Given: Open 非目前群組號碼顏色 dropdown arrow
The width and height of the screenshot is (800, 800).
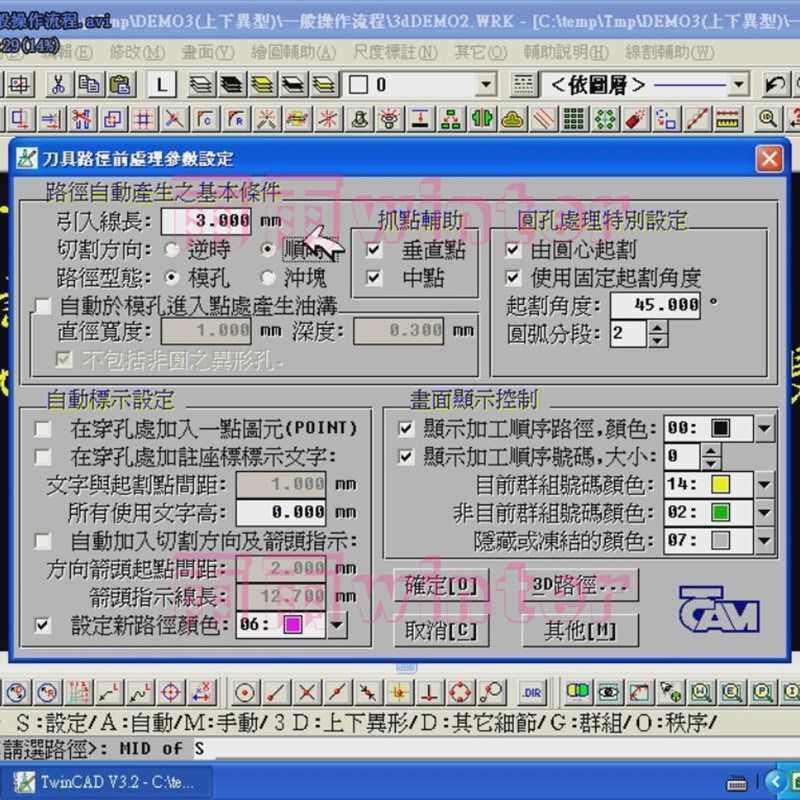Looking at the screenshot, I should [764, 512].
